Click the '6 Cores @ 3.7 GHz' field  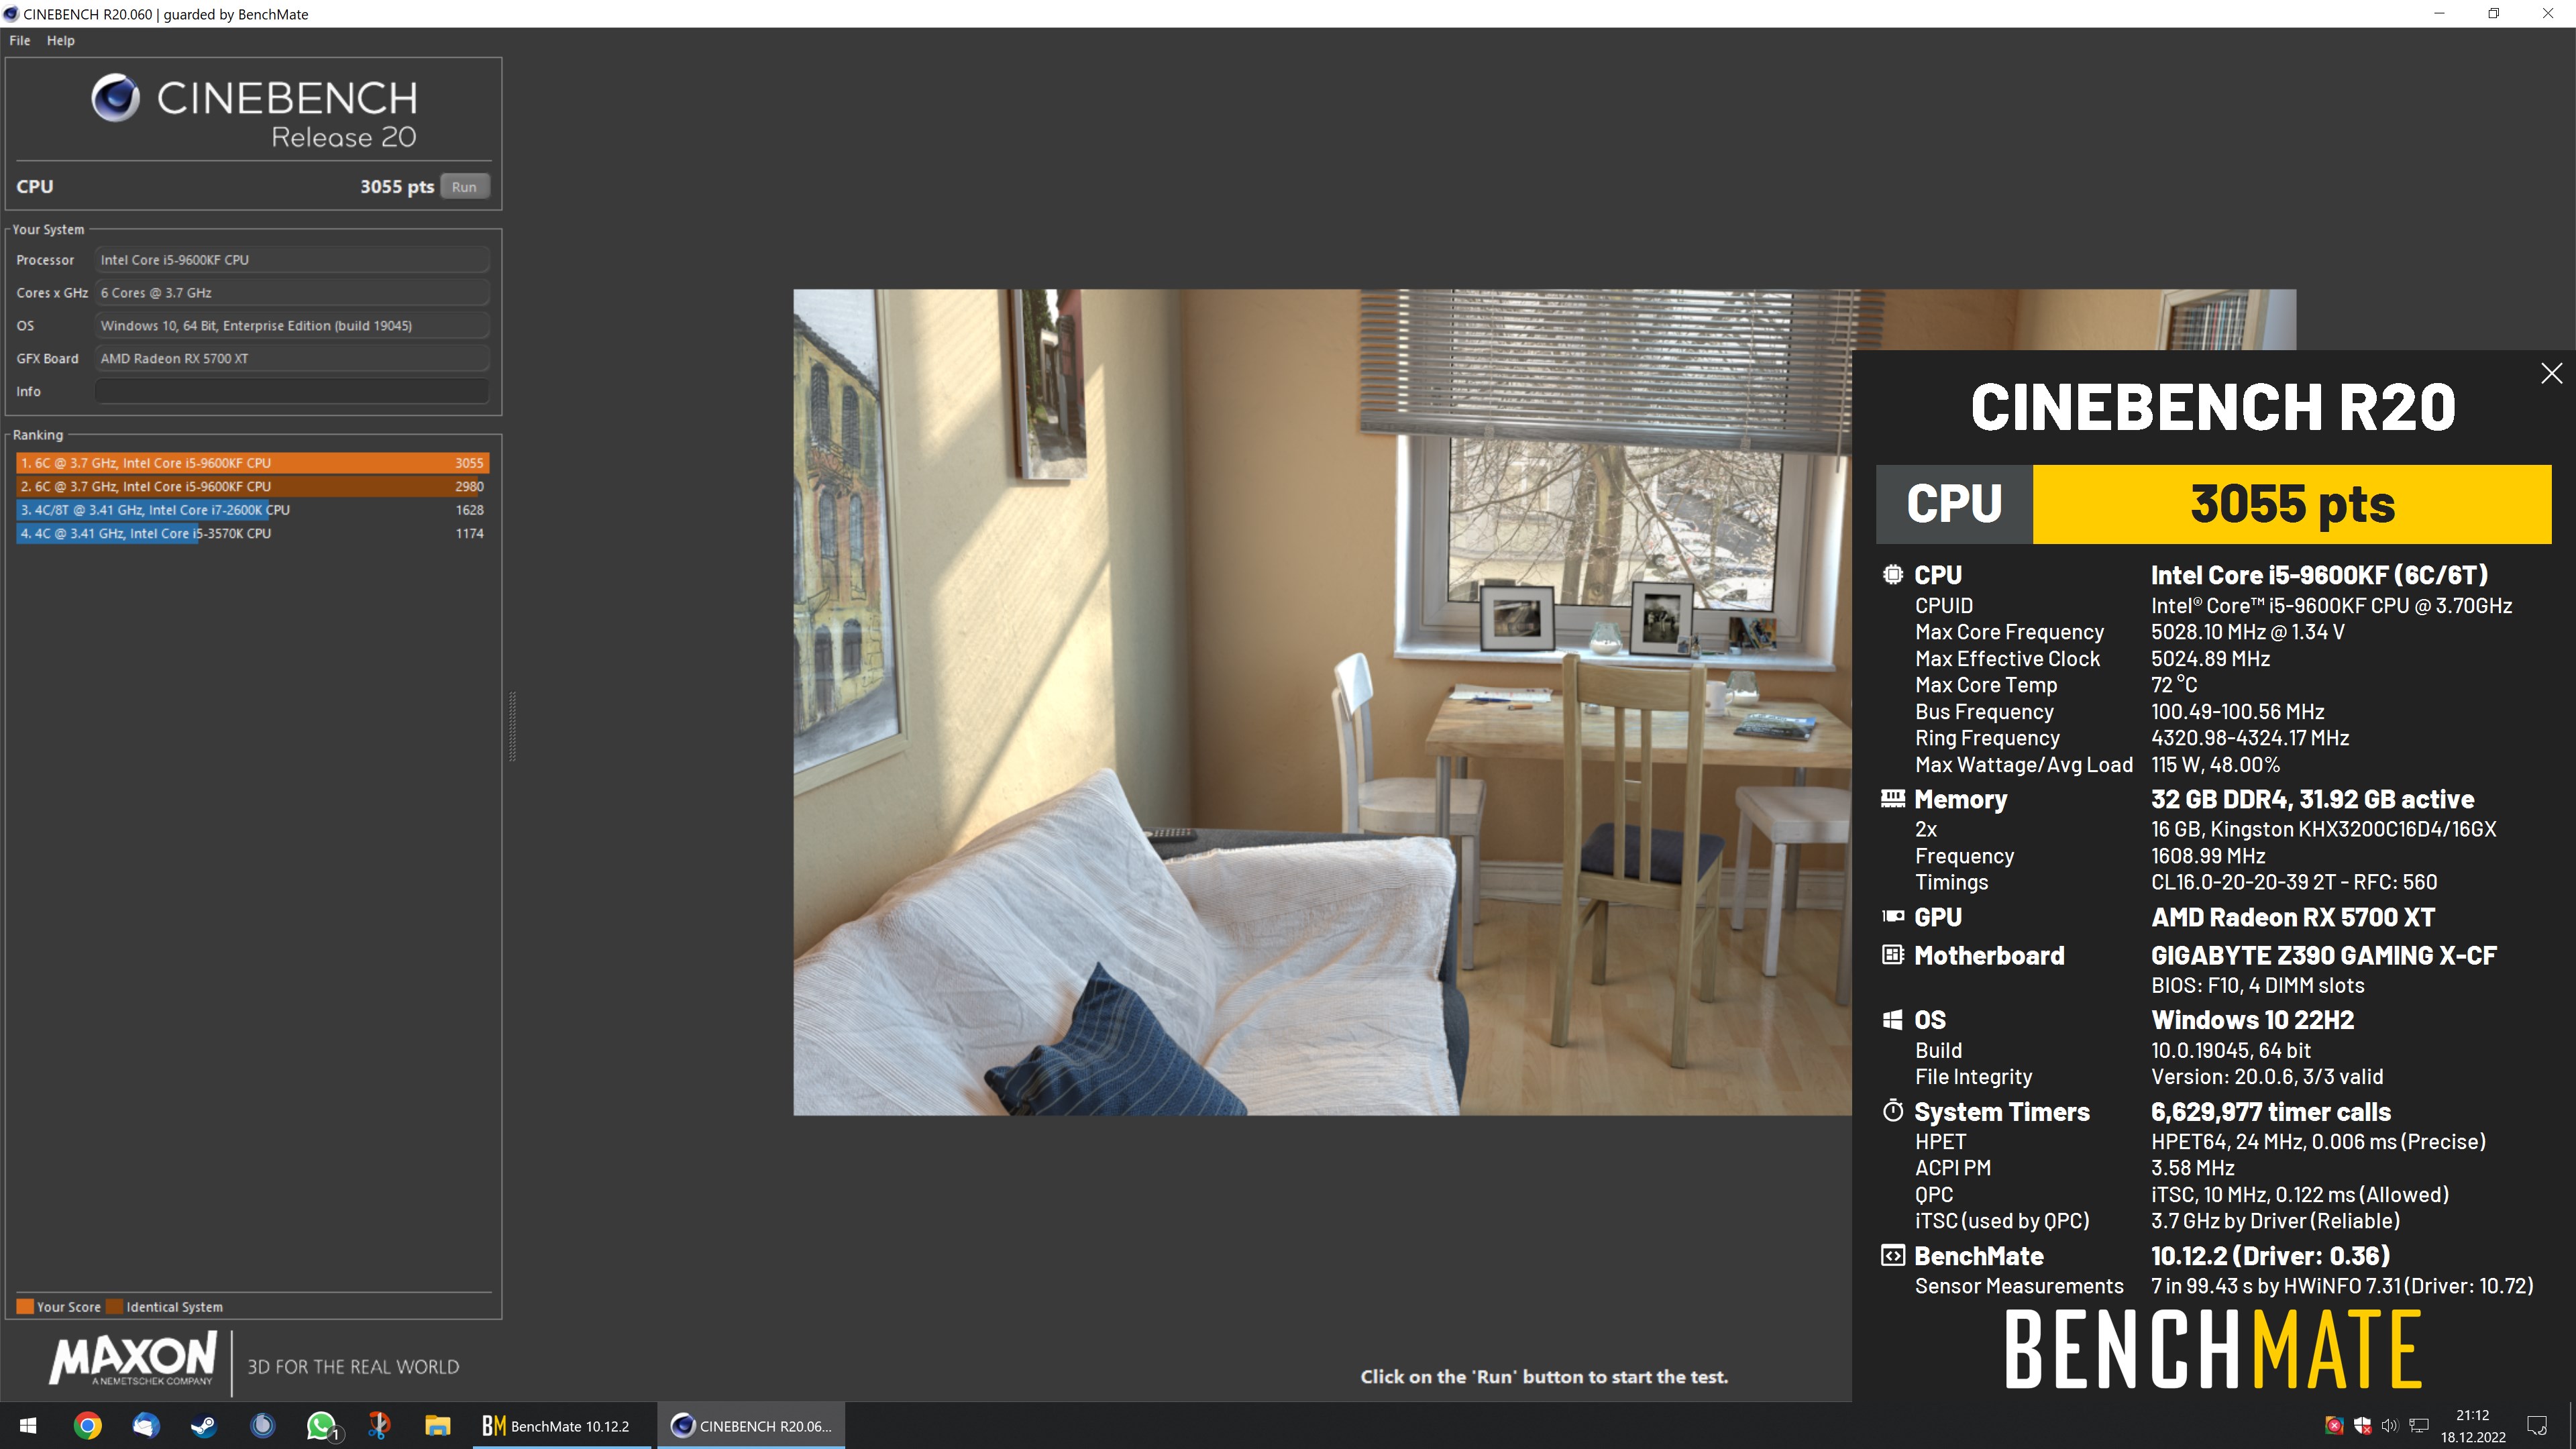(292, 293)
